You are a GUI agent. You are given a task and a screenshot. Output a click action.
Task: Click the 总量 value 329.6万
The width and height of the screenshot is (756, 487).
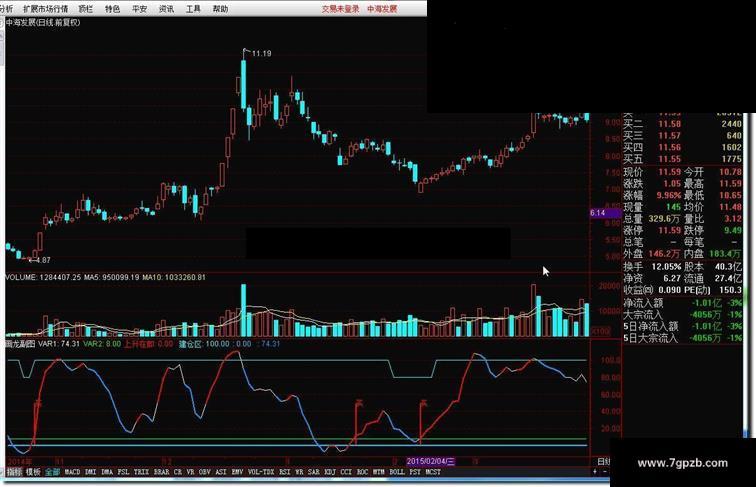click(x=664, y=218)
